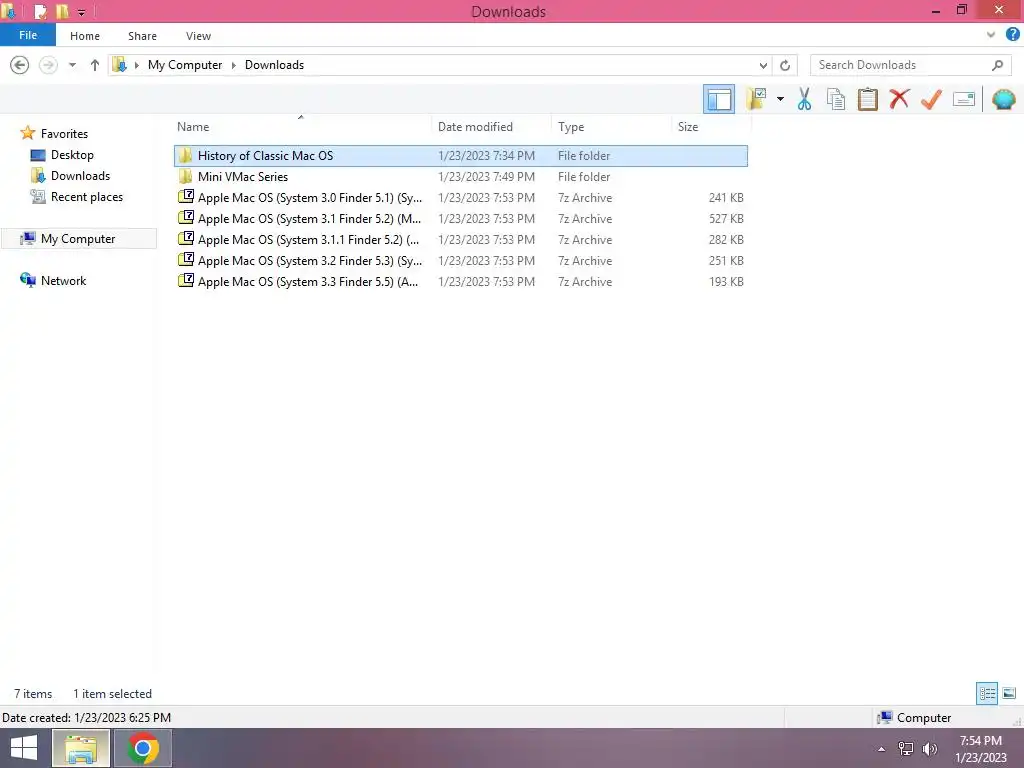Go back with the Back arrow button
The height and width of the screenshot is (768, 1024).
20,65
